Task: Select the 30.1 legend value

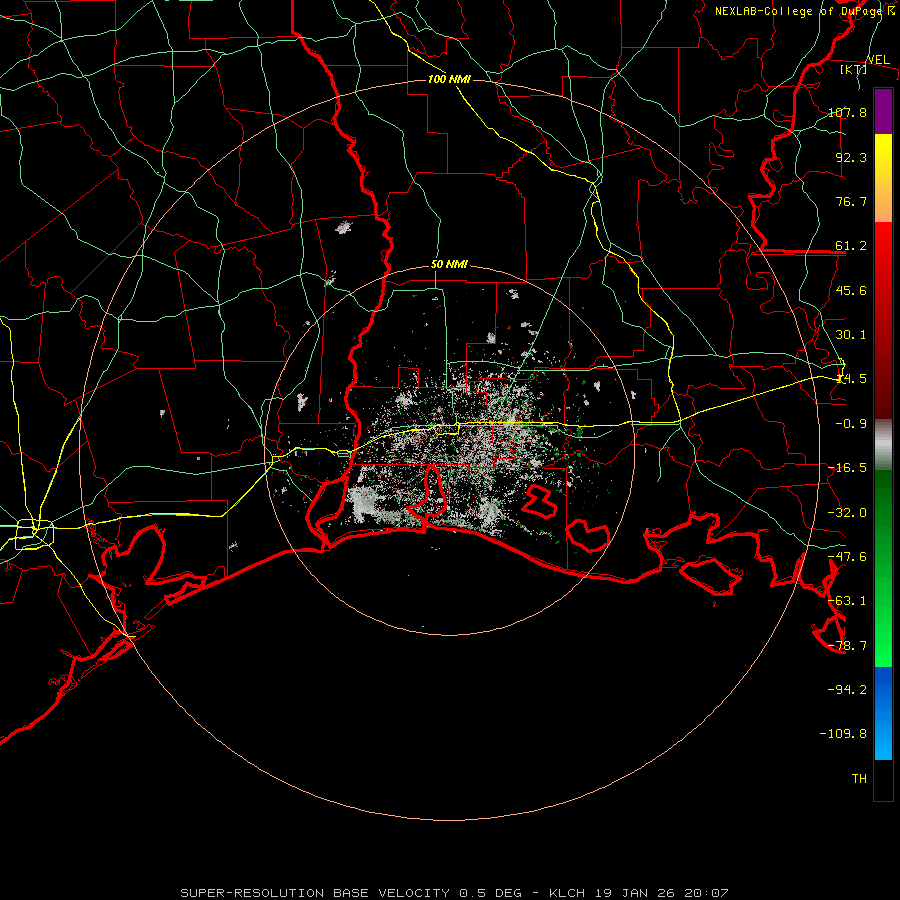Action: [x=851, y=335]
